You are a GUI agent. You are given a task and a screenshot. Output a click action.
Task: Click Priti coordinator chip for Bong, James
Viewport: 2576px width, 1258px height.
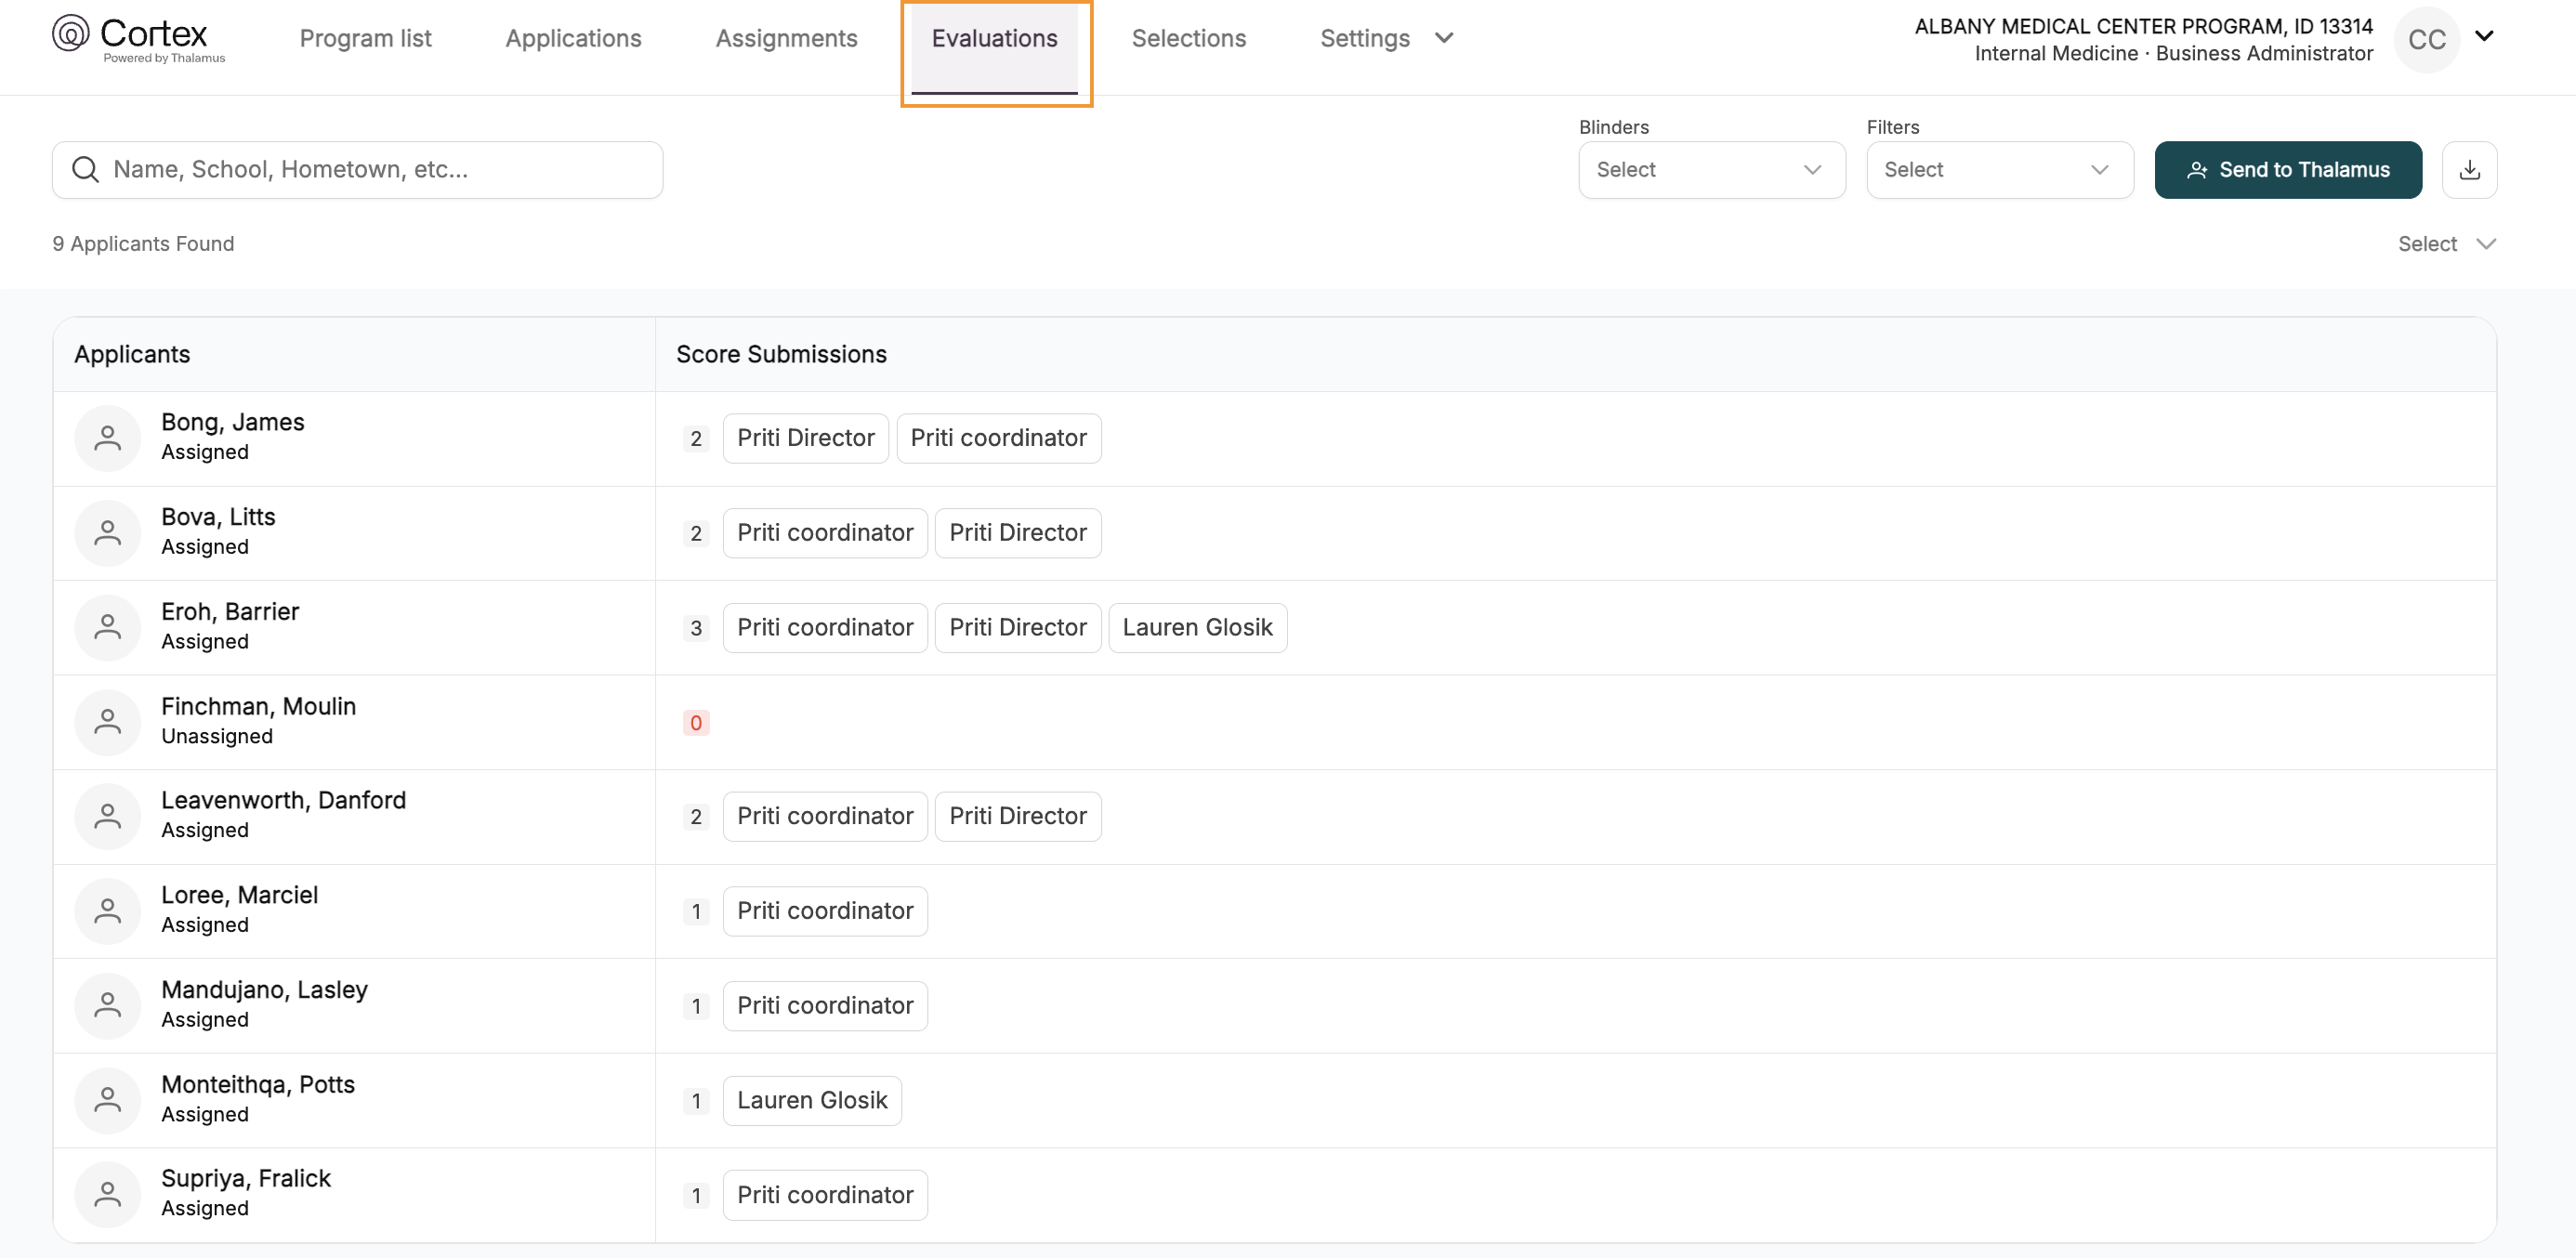[x=998, y=438]
